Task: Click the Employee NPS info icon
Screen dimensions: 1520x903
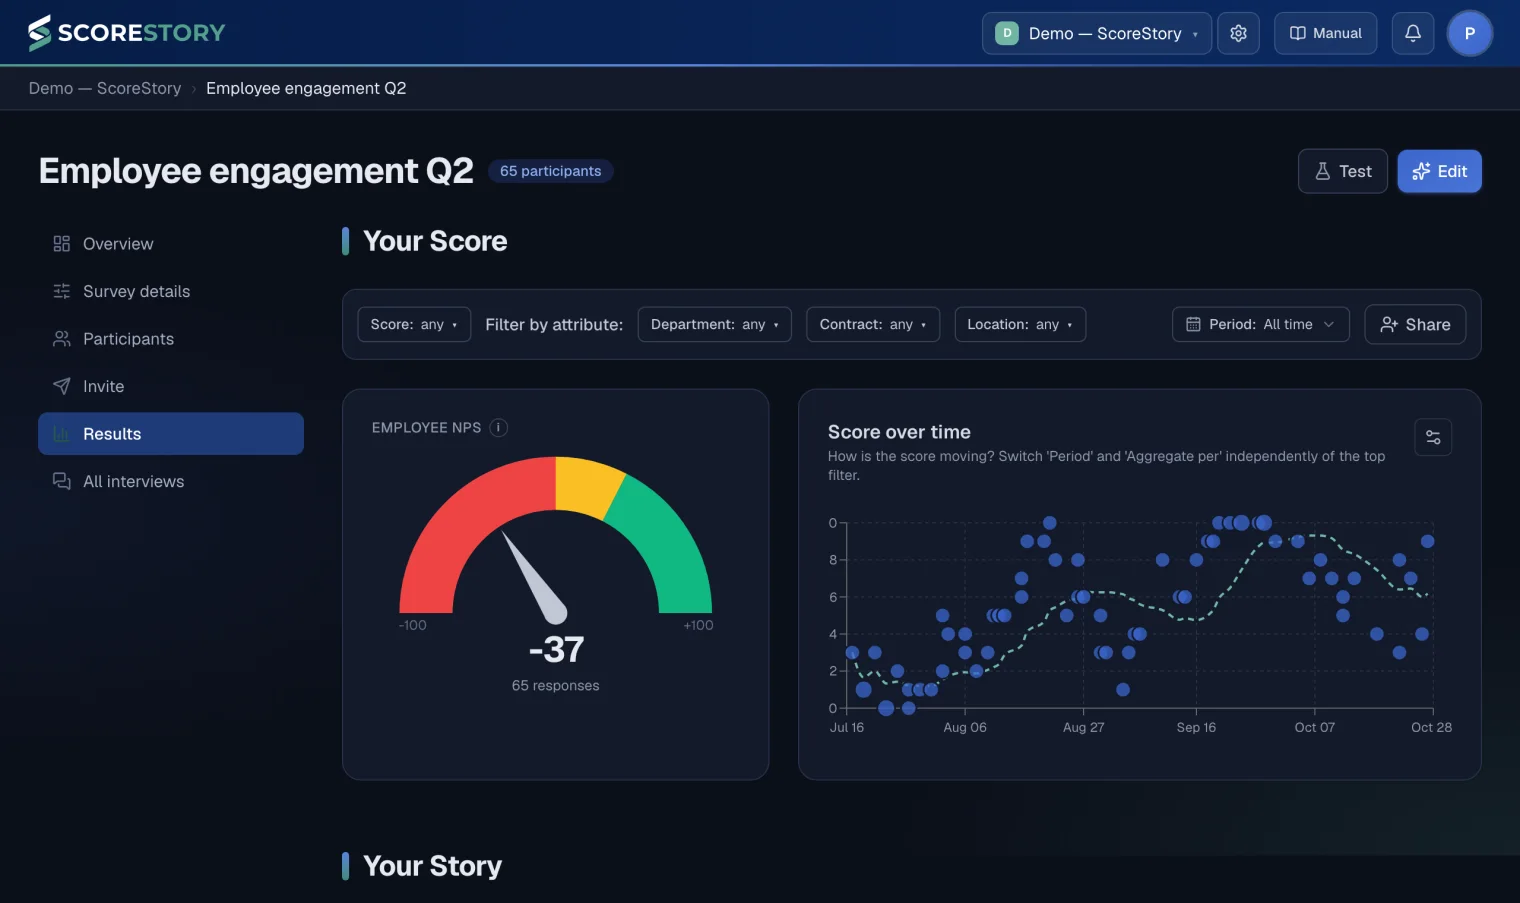Action: point(498,427)
